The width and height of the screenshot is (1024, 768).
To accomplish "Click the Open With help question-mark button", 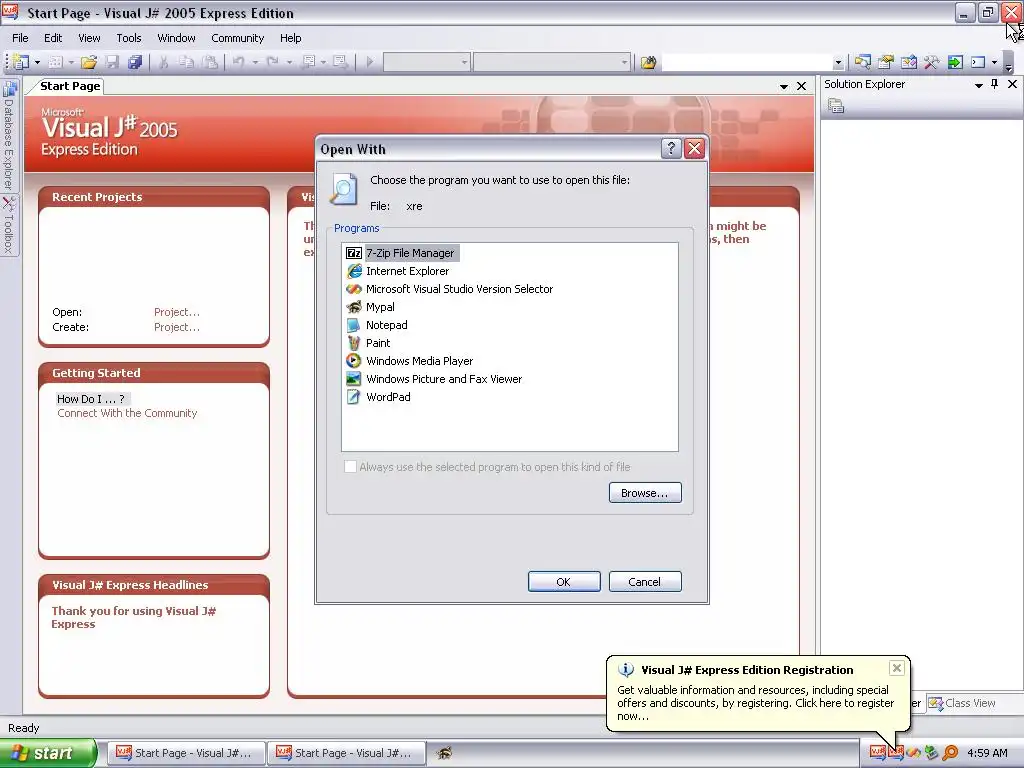I will click(671, 149).
